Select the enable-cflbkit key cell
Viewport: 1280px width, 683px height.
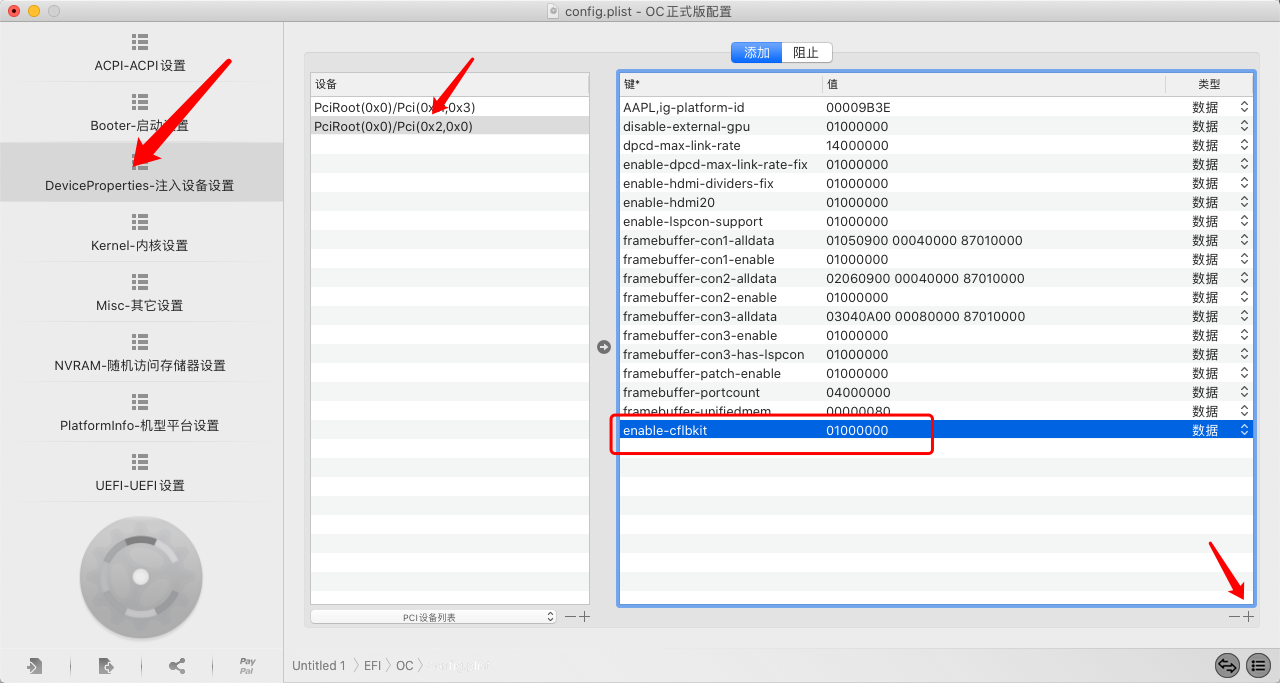pos(665,430)
